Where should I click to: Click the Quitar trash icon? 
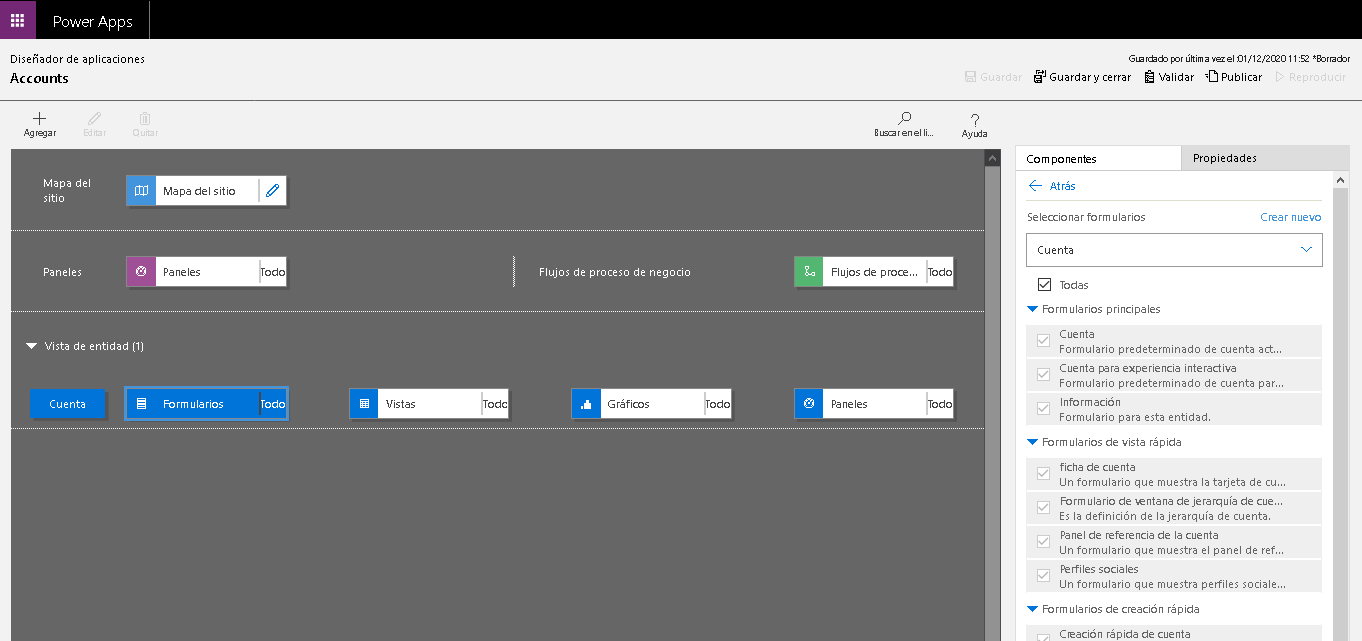pyautogui.click(x=145, y=118)
